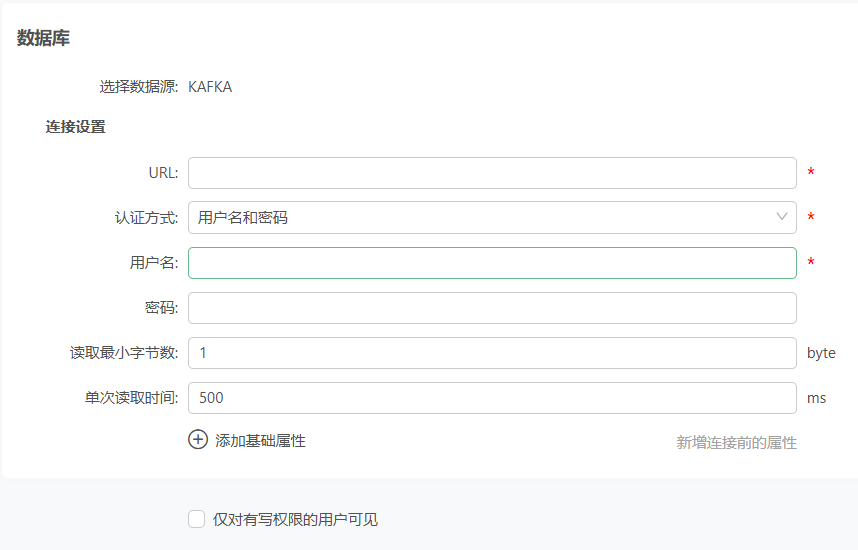
Task: Click the 单次读取时间 field showing 500
Action: coord(492,397)
